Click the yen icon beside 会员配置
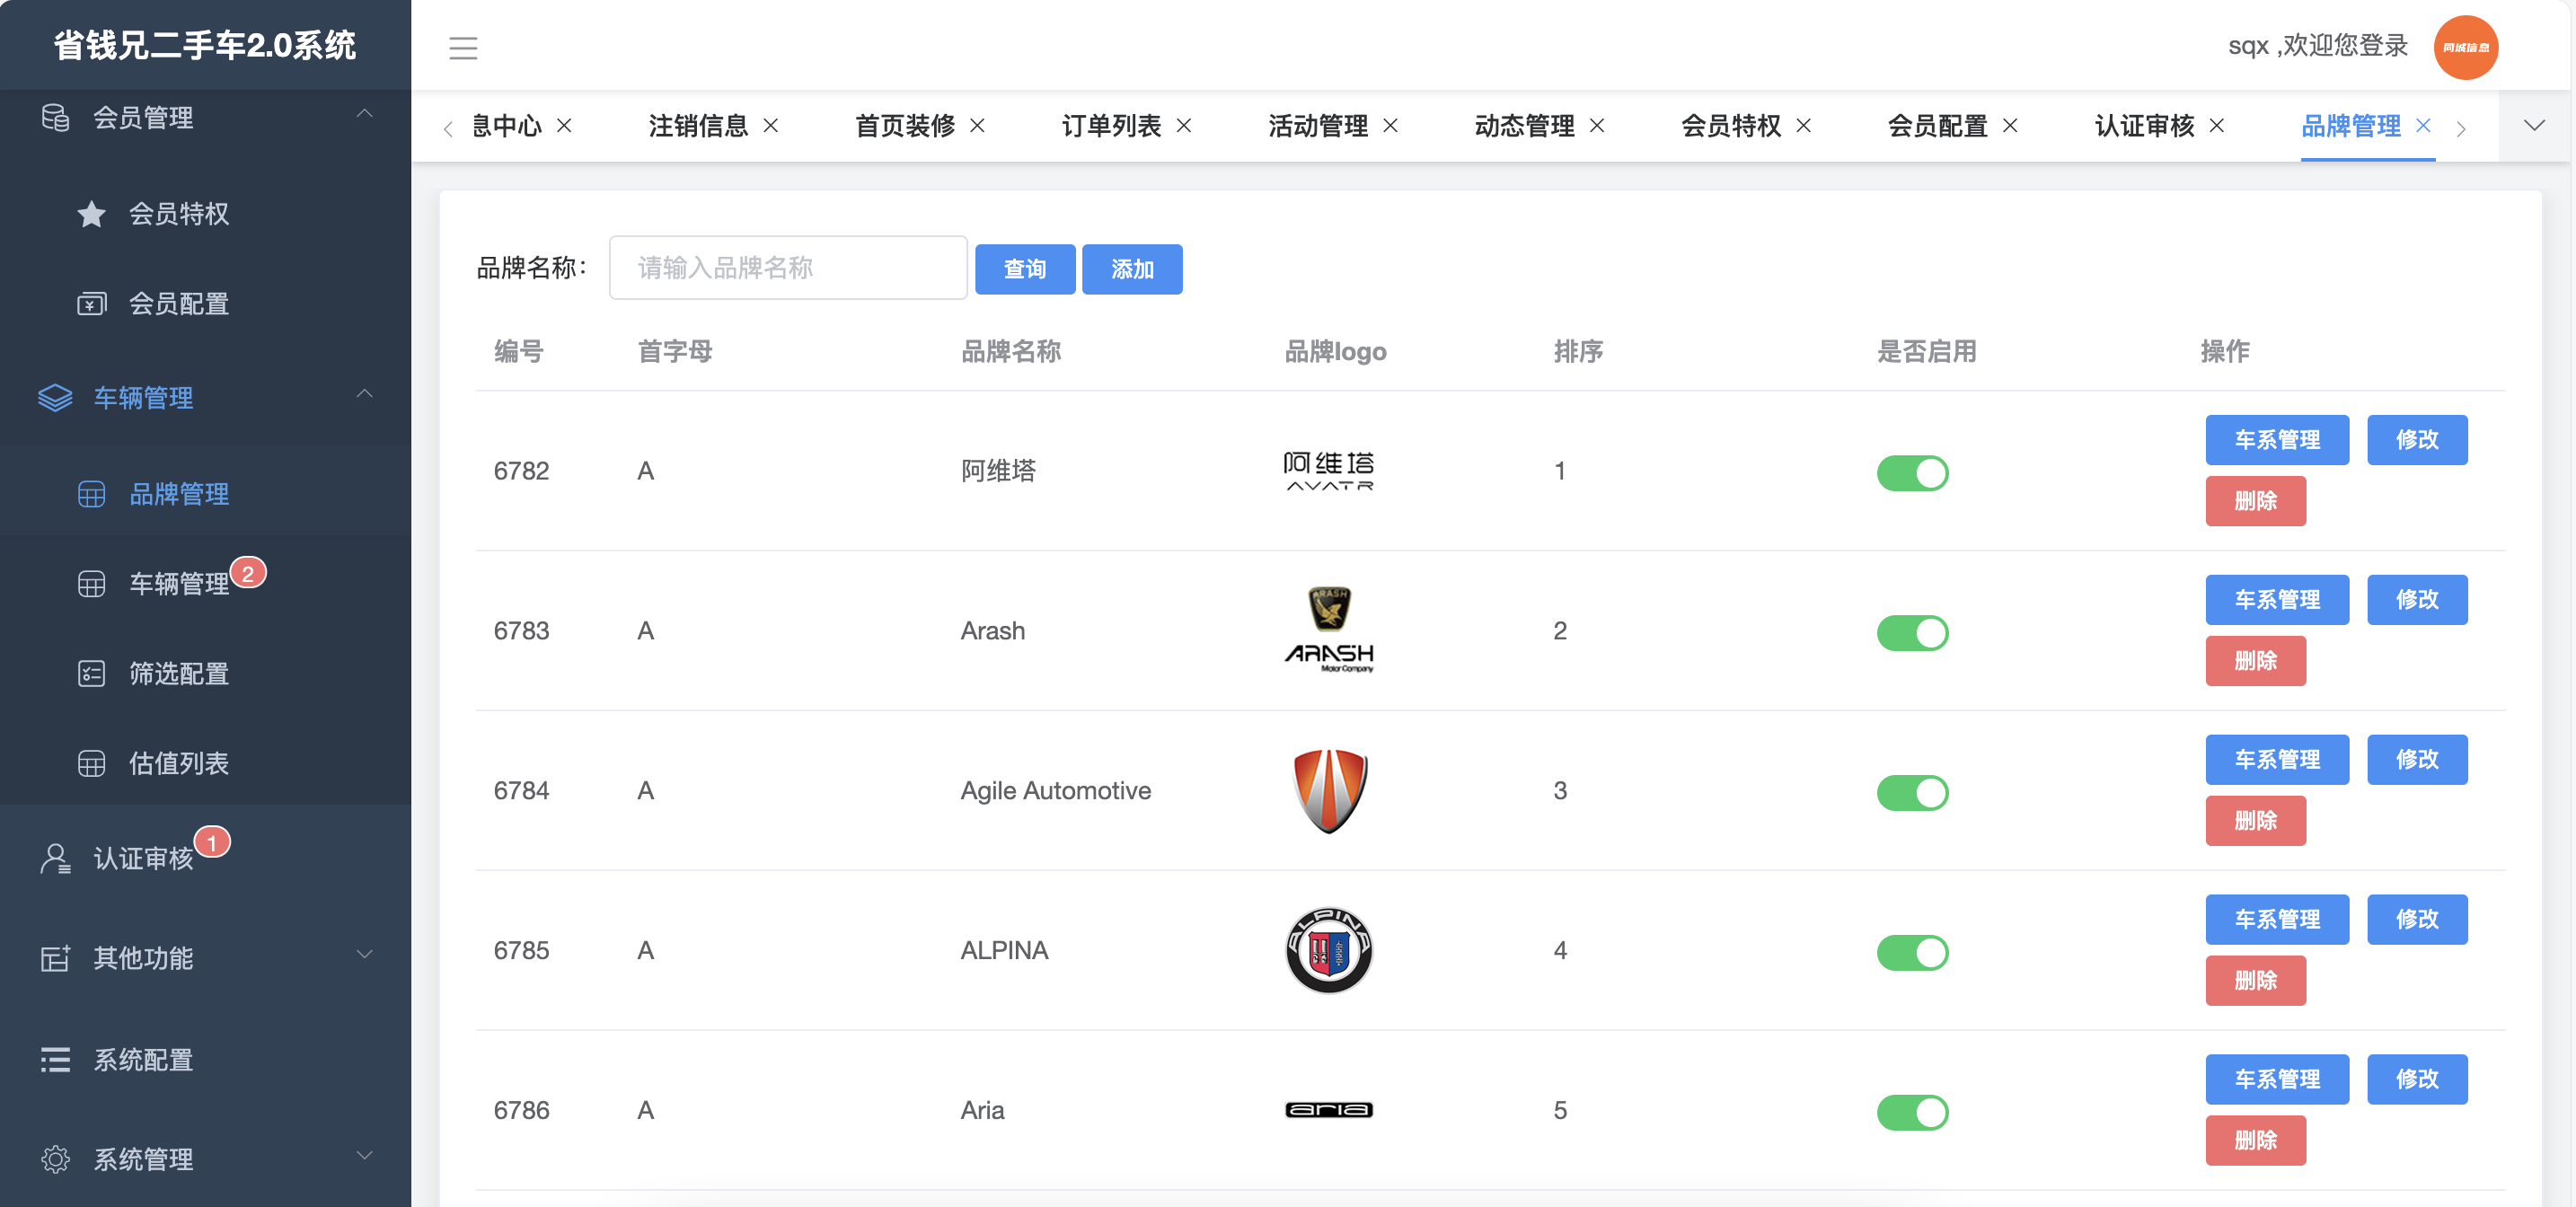The width and height of the screenshot is (2576, 1207). pos(91,303)
